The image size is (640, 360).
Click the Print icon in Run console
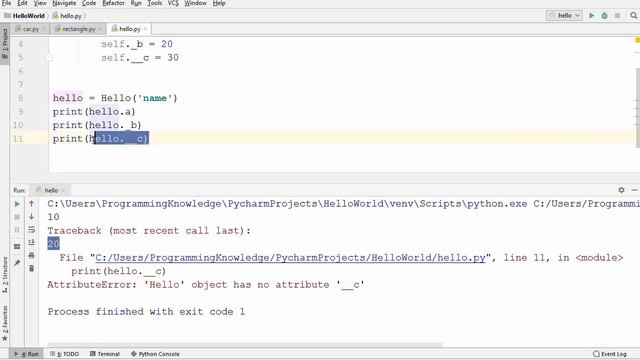[x=31, y=256]
